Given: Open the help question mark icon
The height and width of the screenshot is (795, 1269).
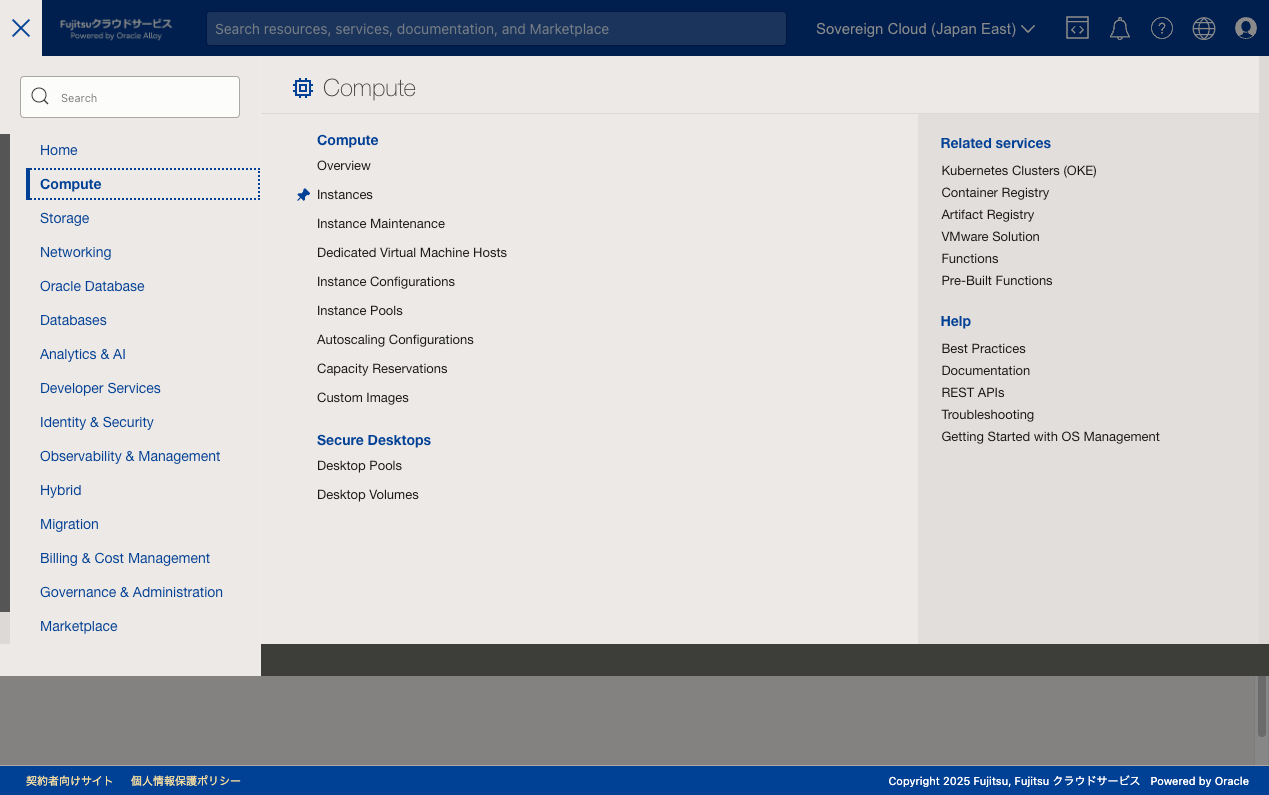Looking at the screenshot, I should click(x=1161, y=27).
